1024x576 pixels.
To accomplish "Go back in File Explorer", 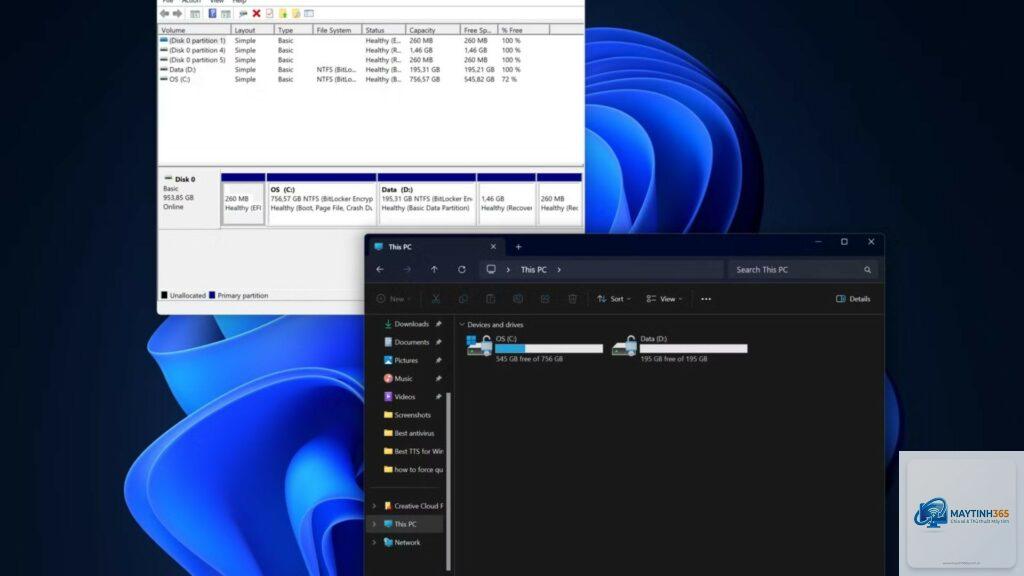I will [x=380, y=269].
